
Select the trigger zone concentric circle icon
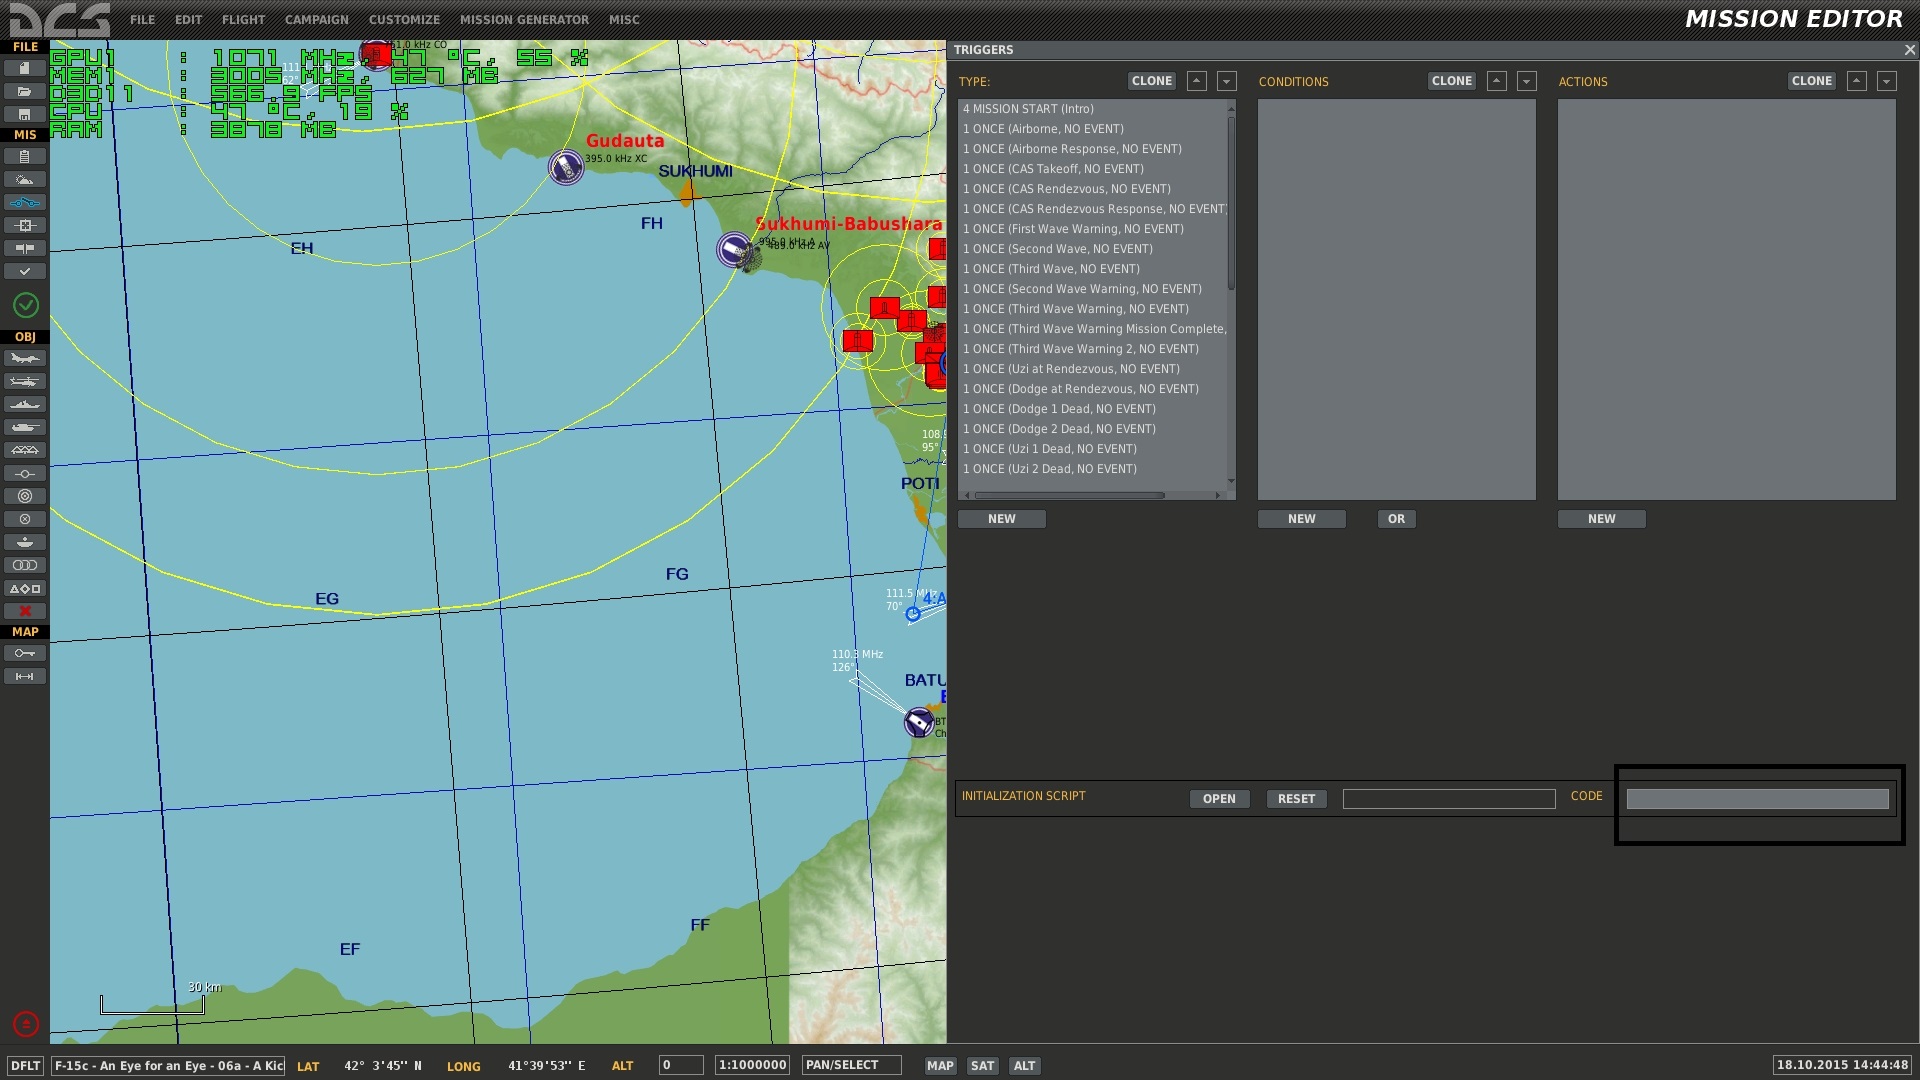coord(25,496)
